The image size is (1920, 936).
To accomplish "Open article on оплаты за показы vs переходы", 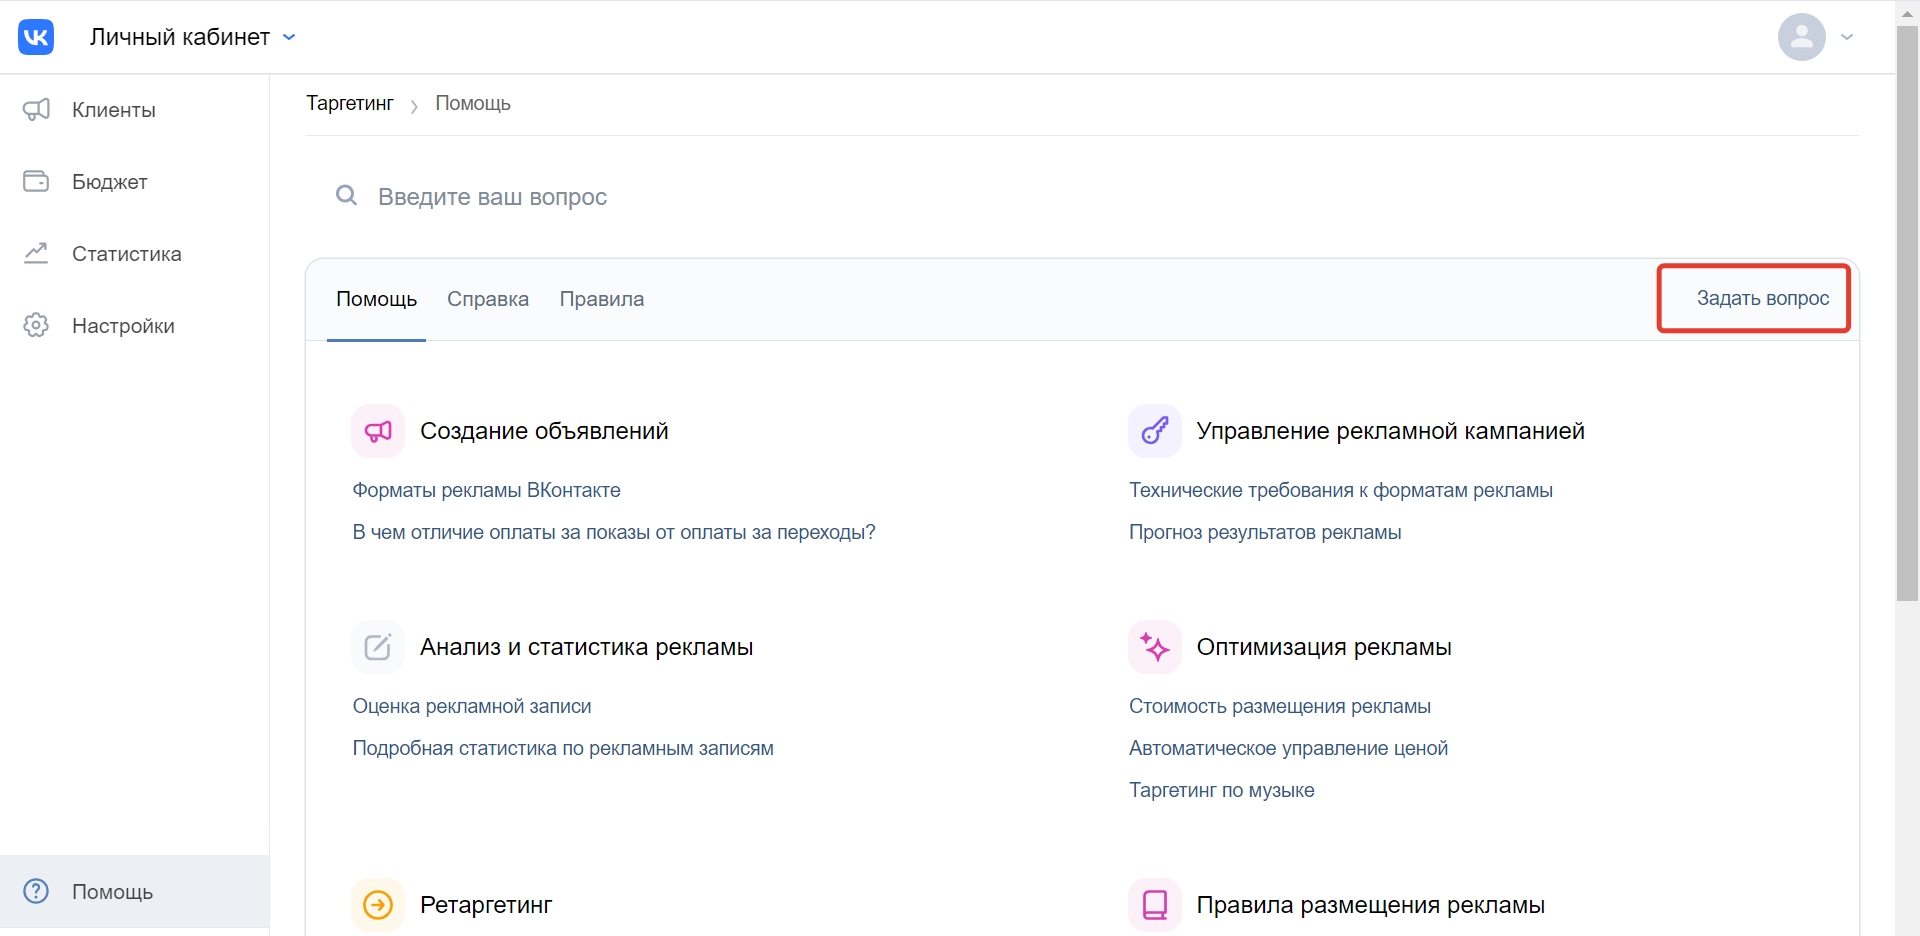I will click(614, 532).
